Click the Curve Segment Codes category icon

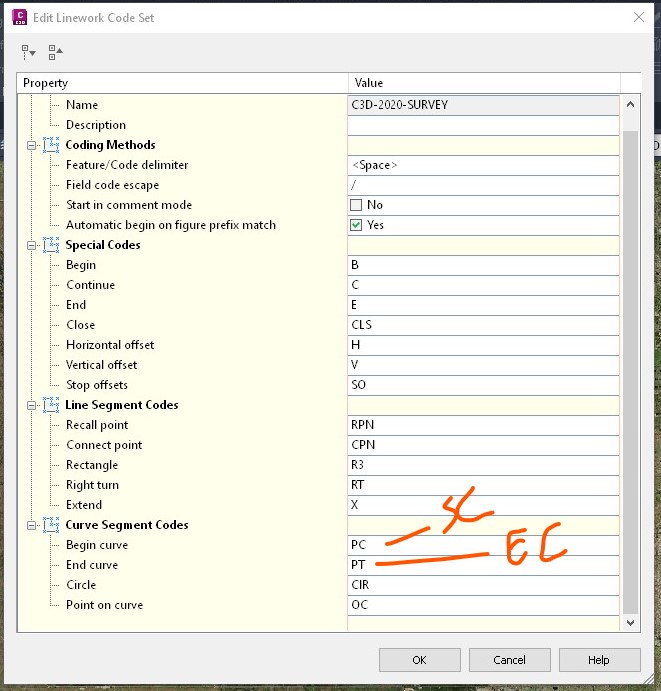51,525
